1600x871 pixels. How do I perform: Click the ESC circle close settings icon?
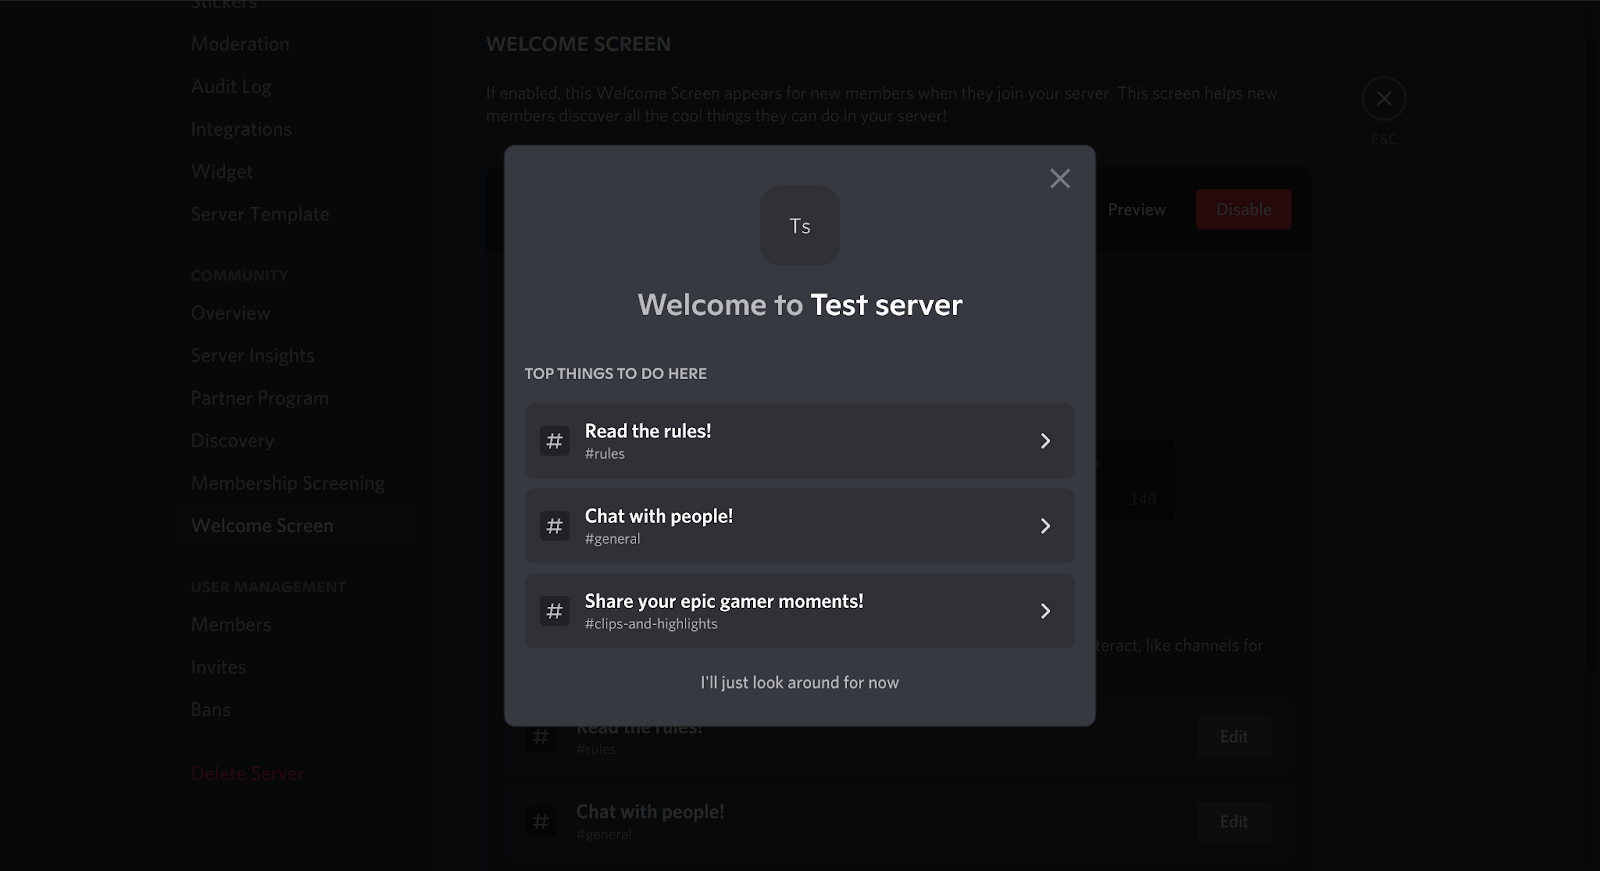1384,98
